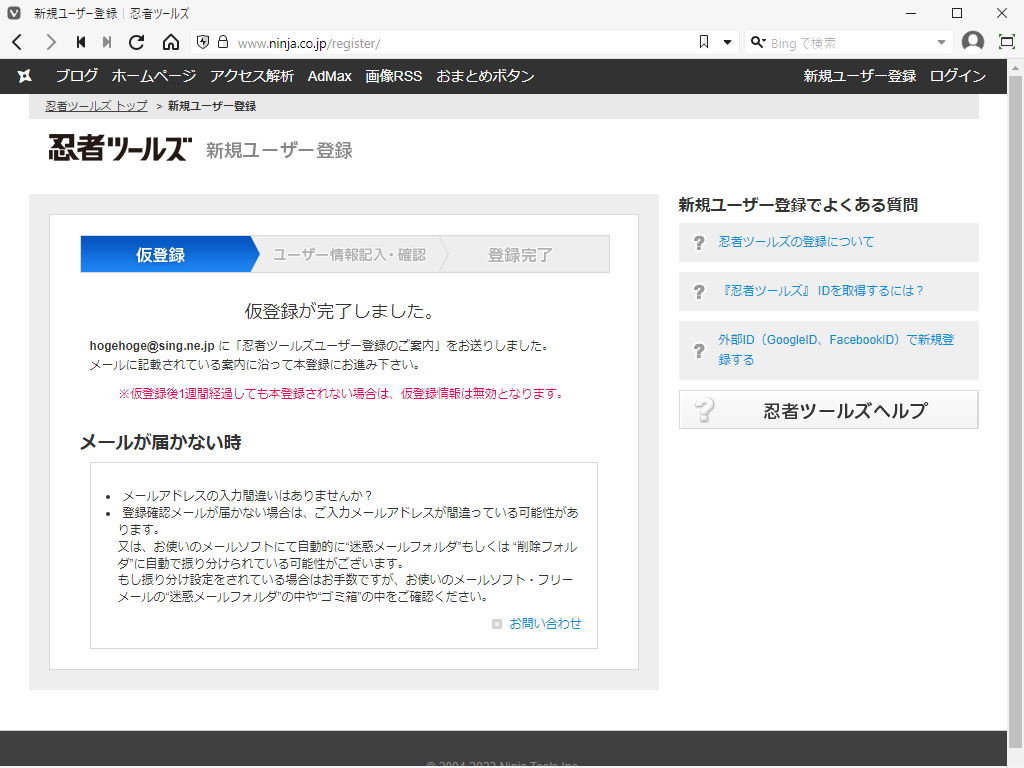Click the Rewind history icon
The height and width of the screenshot is (768, 1024).
pyautogui.click(x=80, y=42)
